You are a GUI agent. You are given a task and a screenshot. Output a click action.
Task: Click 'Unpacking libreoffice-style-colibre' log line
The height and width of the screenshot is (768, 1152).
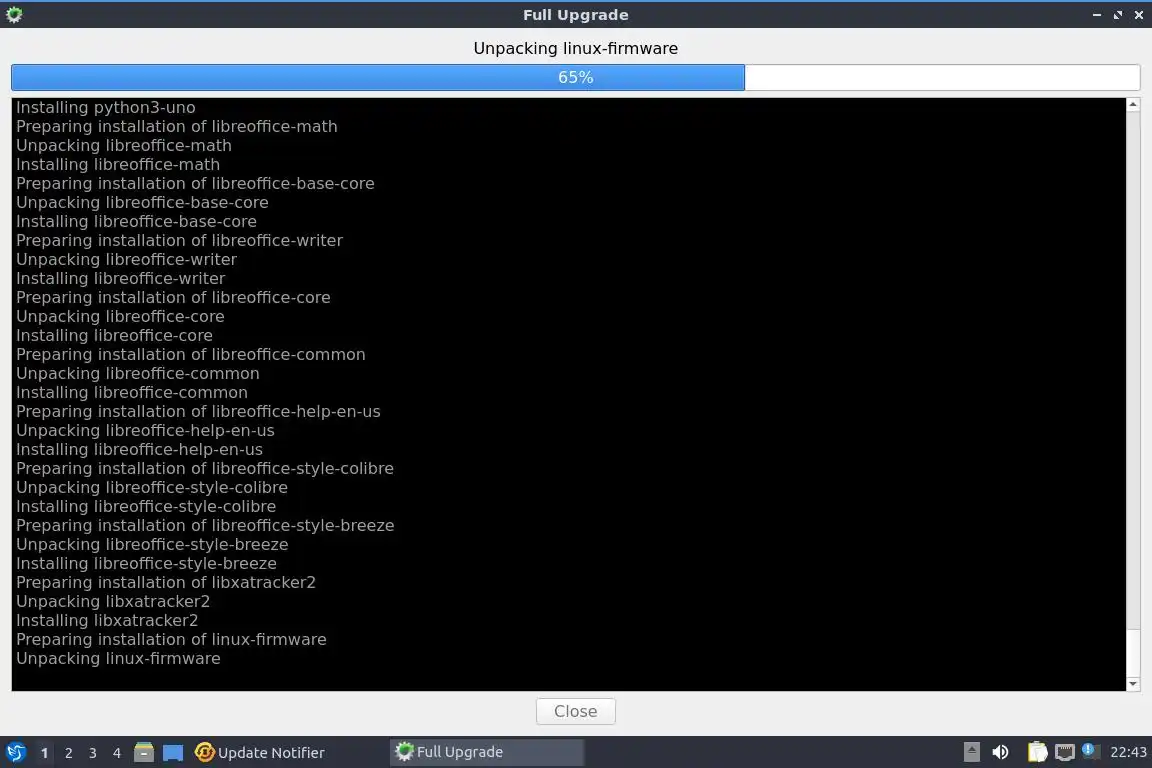tap(152, 488)
